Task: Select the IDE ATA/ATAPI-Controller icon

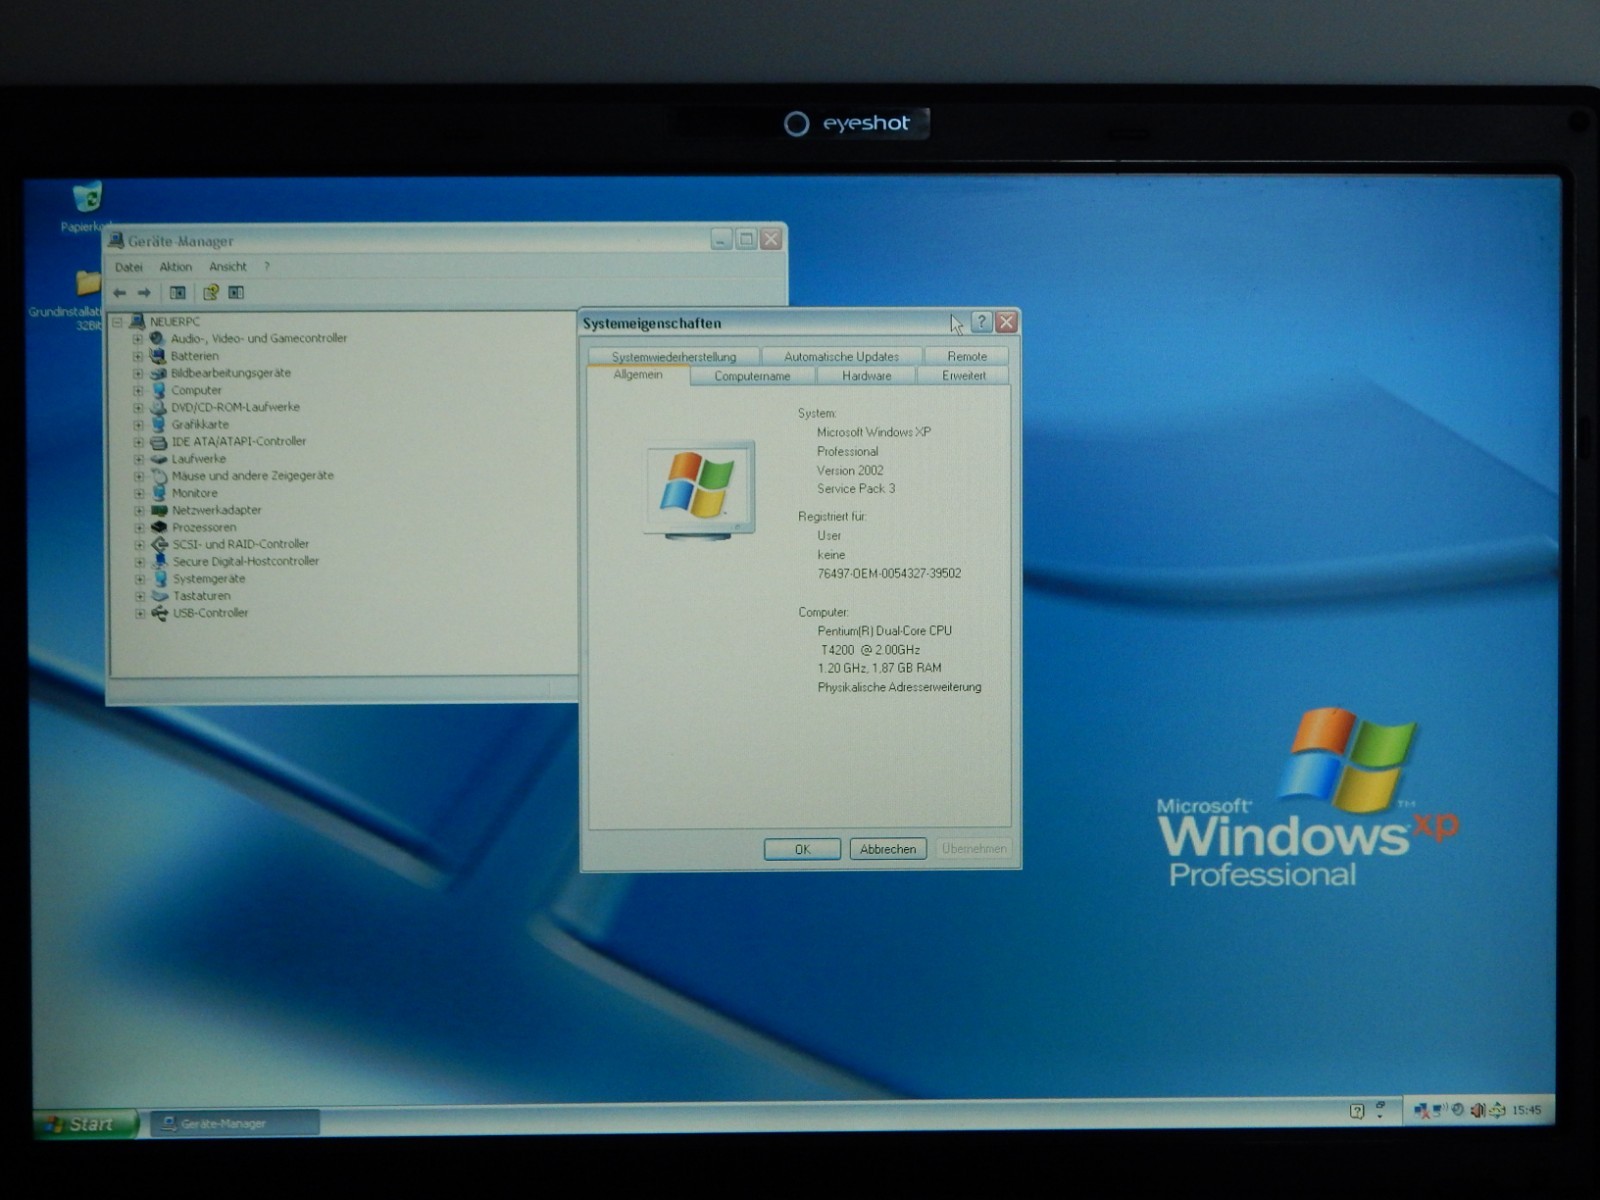Action: (158, 441)
